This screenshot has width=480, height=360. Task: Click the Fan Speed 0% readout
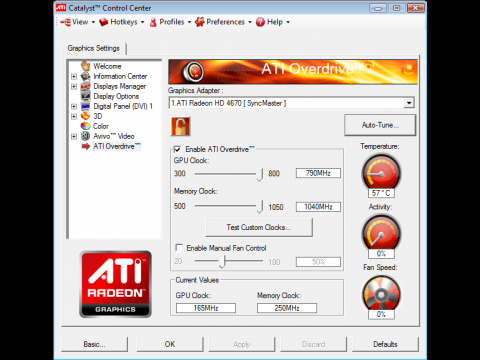click(x=381, y=314)
